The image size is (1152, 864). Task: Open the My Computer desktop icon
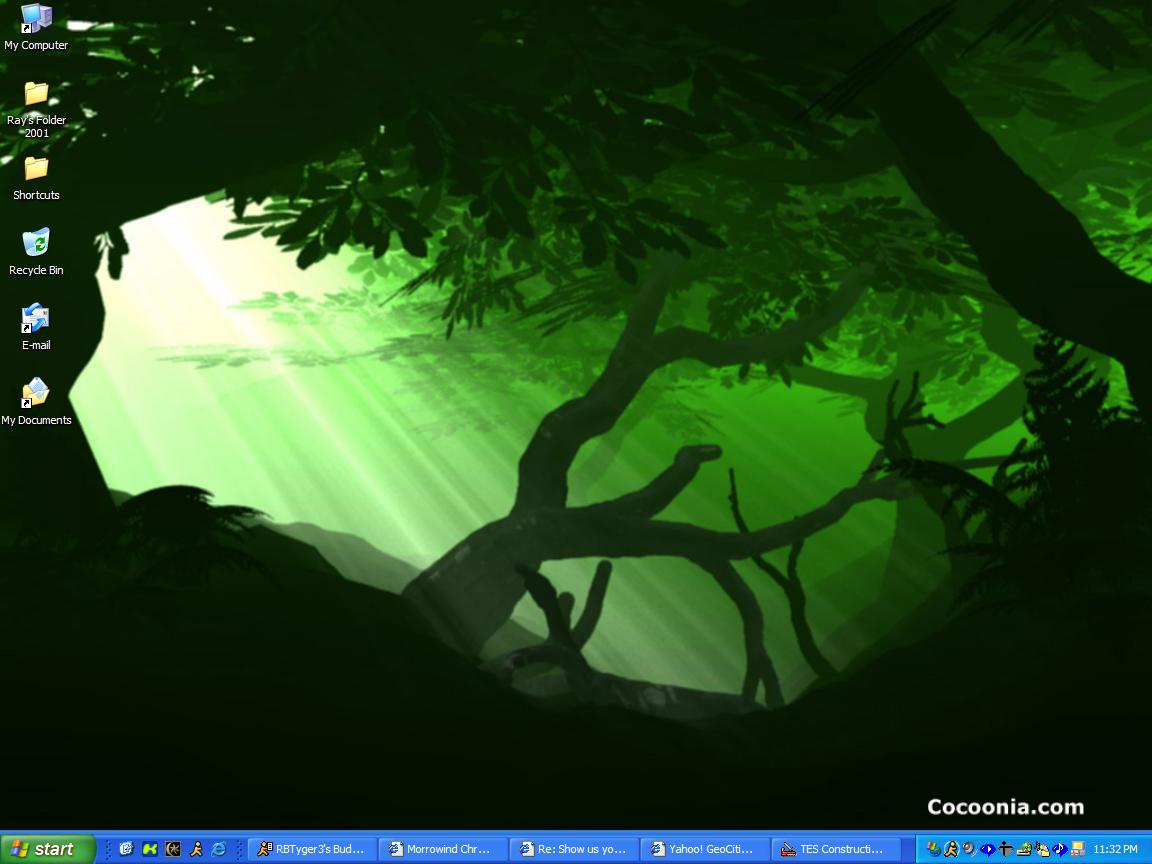click(x=36, y=28)
